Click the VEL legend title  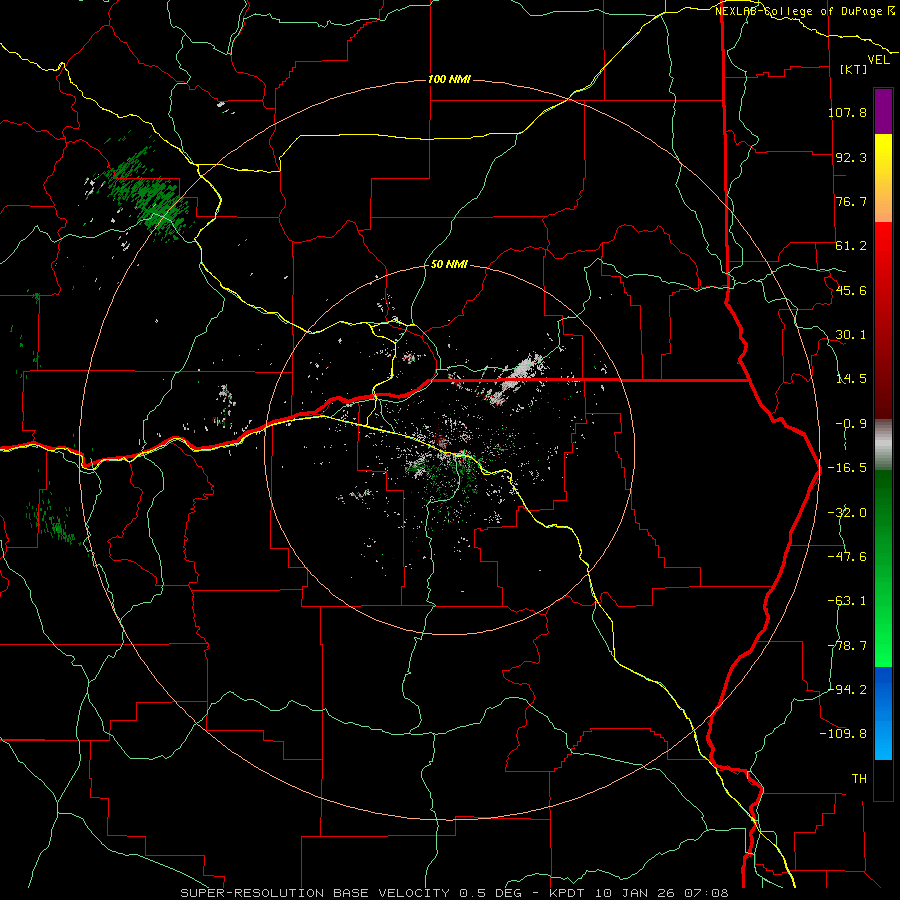878,60
